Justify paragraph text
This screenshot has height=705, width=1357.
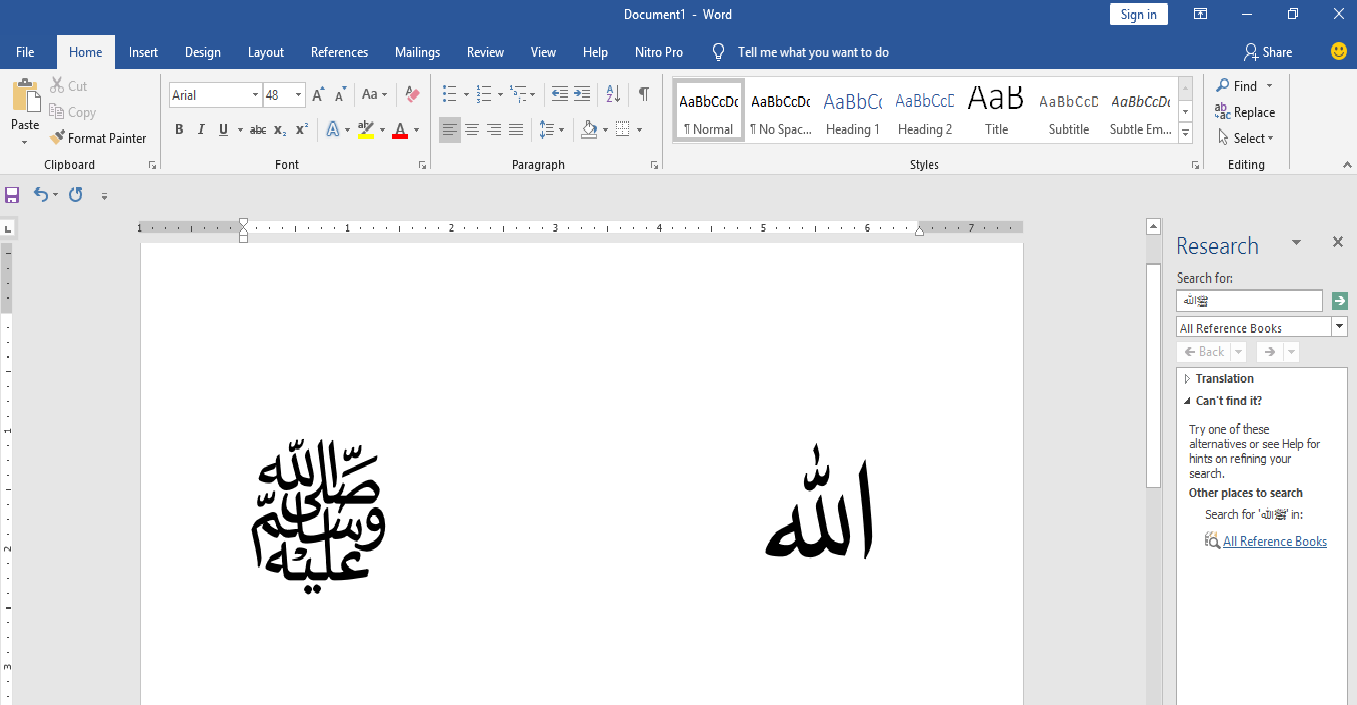point(516,129)
